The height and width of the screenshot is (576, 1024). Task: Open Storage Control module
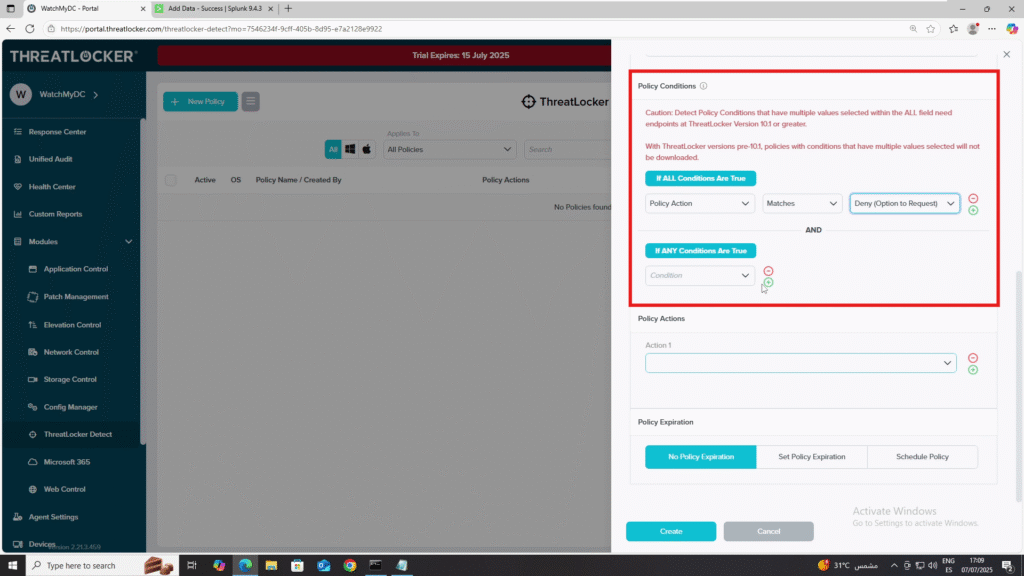[x=69, y=379]
